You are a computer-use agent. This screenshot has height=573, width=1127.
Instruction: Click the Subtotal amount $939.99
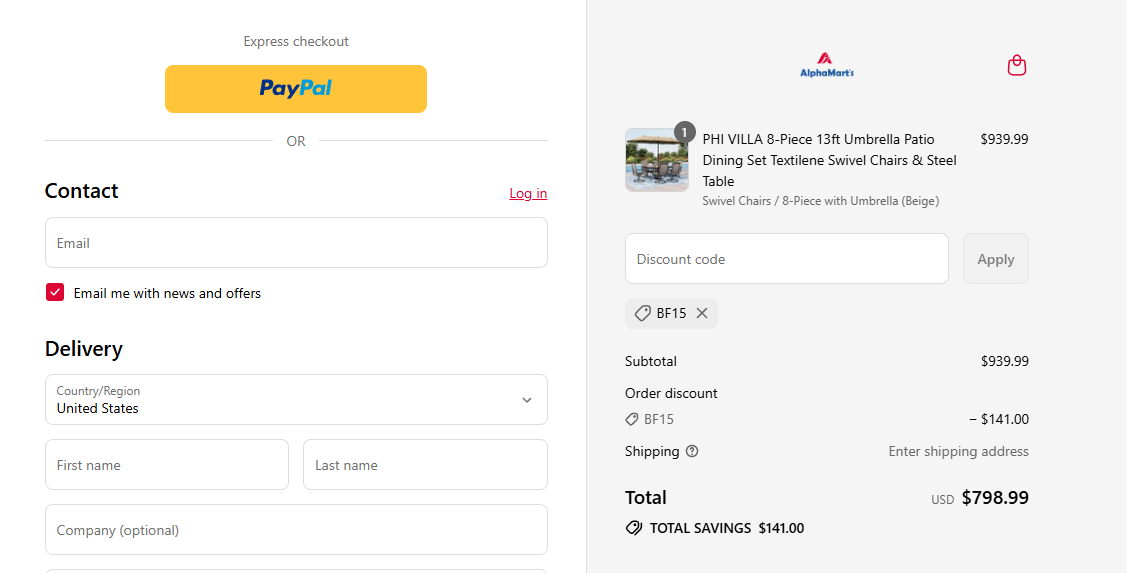1005,362
